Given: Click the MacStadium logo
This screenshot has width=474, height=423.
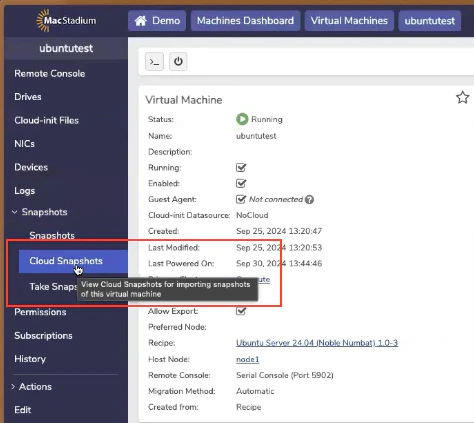Looking at the screenshot, I should [66, 21].
